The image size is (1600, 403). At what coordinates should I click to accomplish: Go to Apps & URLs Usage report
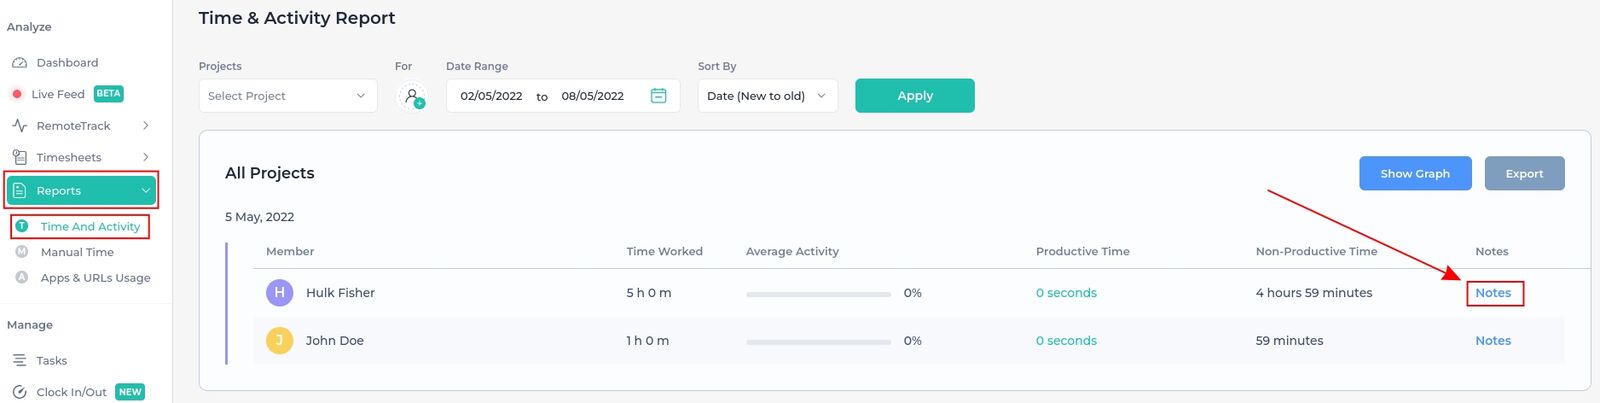coord(95,278)
